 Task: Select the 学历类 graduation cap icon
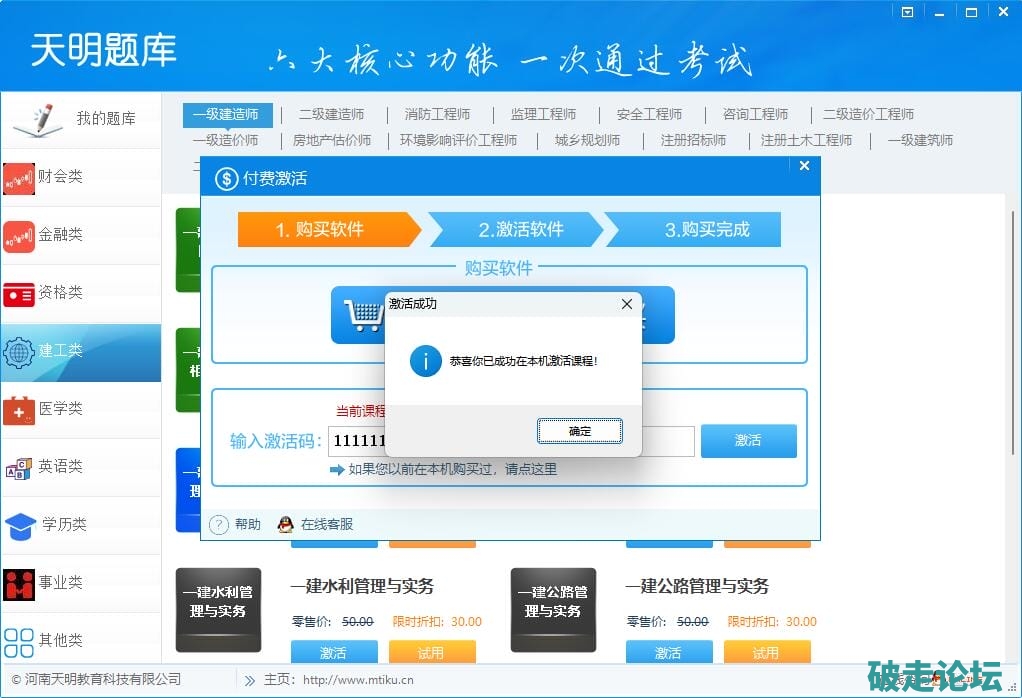point(19,526)
